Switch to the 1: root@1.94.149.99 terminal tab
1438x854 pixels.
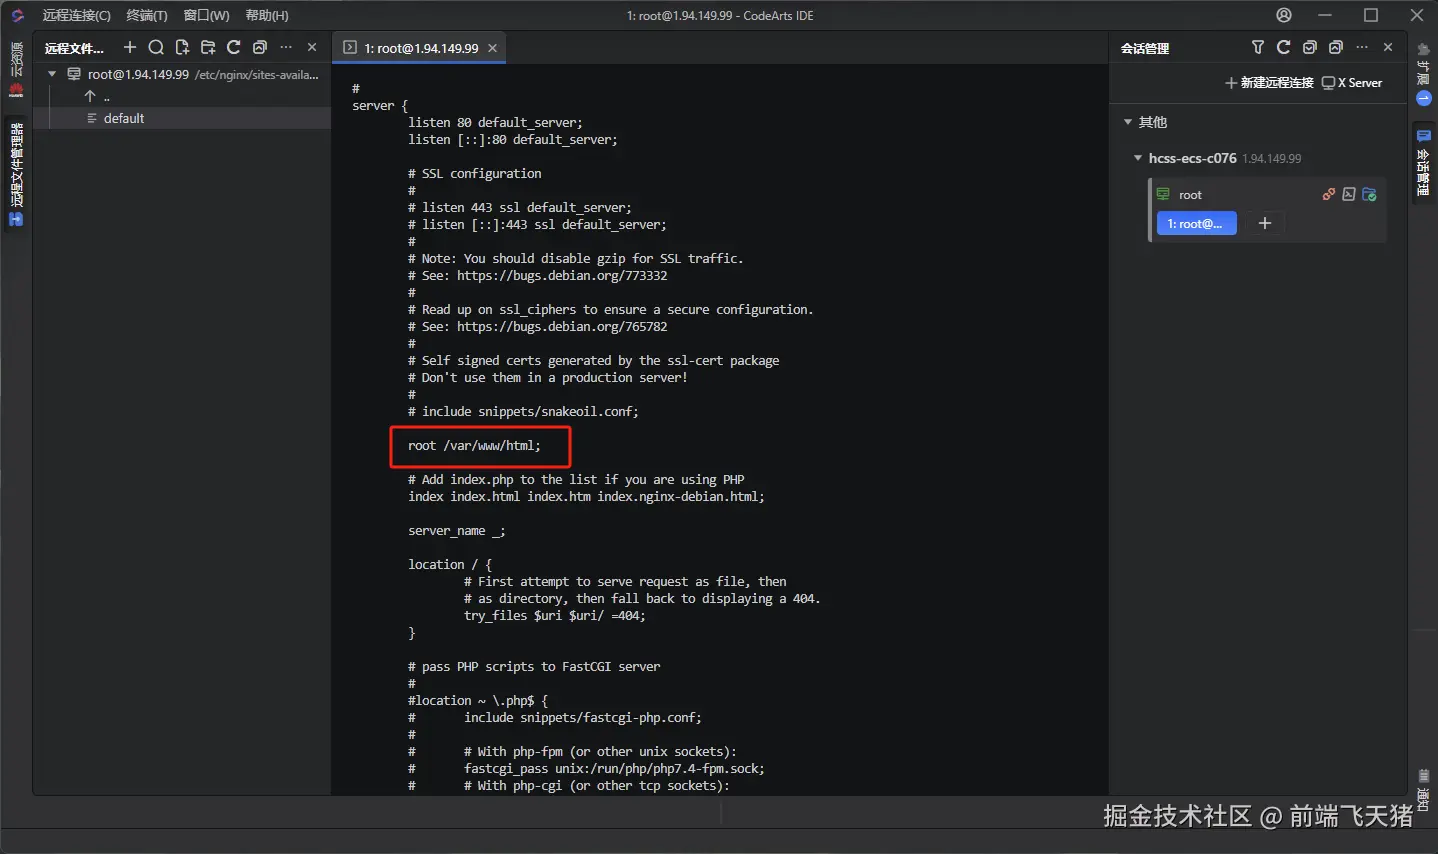pos(421,48)
